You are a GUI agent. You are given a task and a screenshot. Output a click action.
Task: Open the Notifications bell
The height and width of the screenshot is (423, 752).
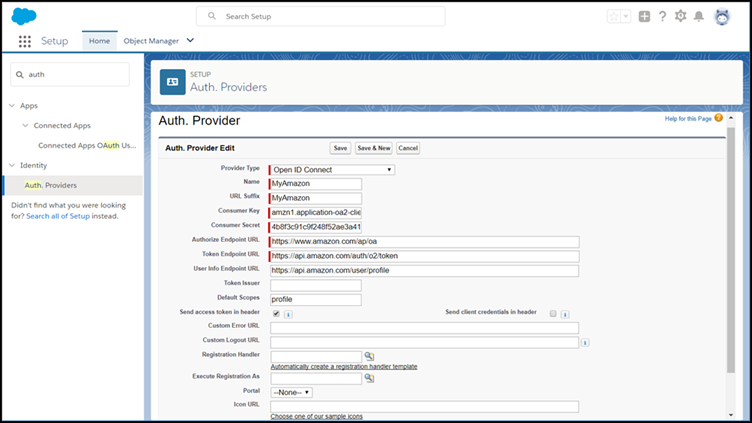click(x=699, y=16)
